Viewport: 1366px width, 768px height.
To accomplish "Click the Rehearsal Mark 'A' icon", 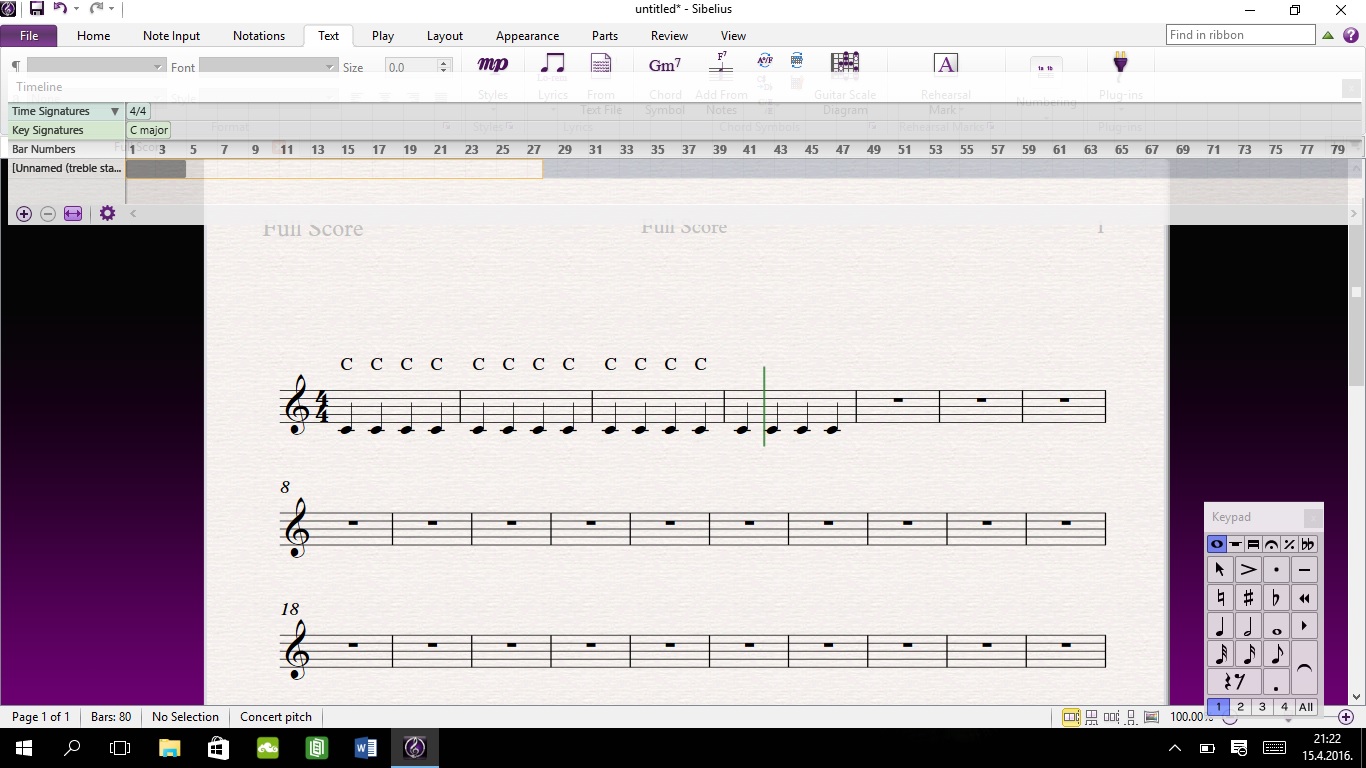I will 946,65.
